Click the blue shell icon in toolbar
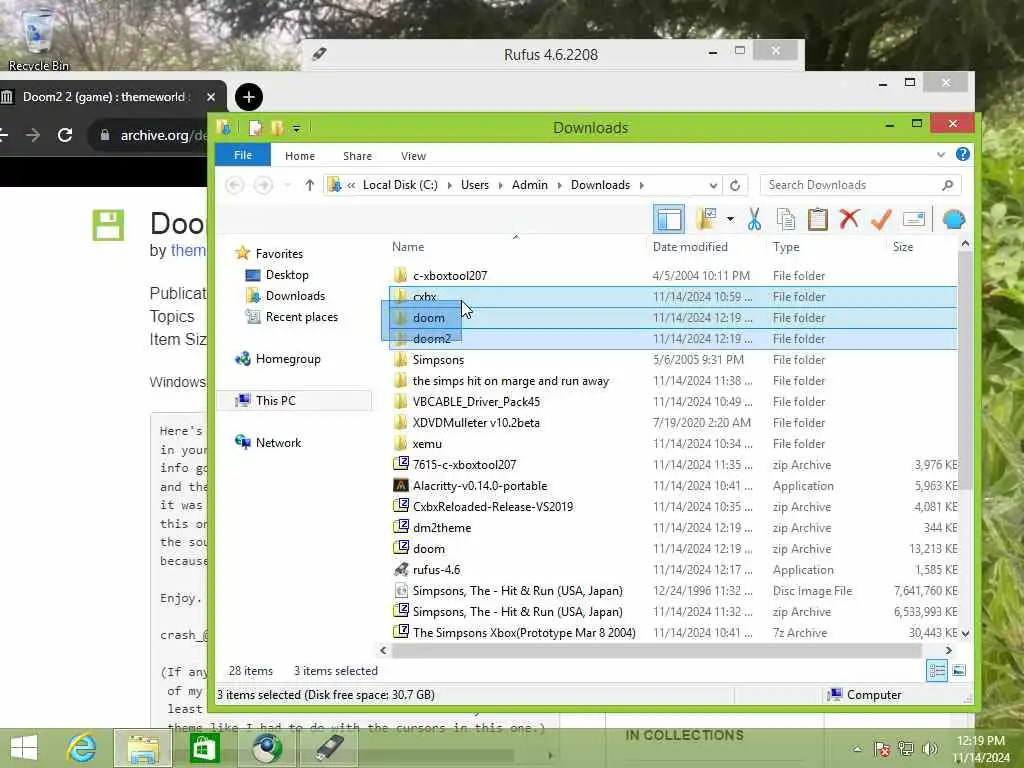1024x768 pixels. click(953, 219)
